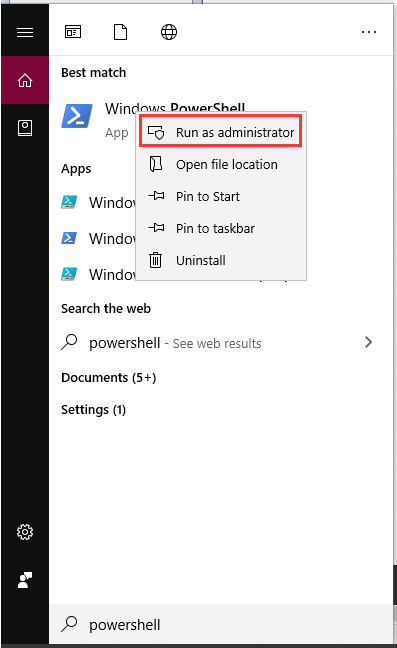Click the pin icon beside Pin to taskbar
The image size is (397, 648).
[x=156, y=228]
